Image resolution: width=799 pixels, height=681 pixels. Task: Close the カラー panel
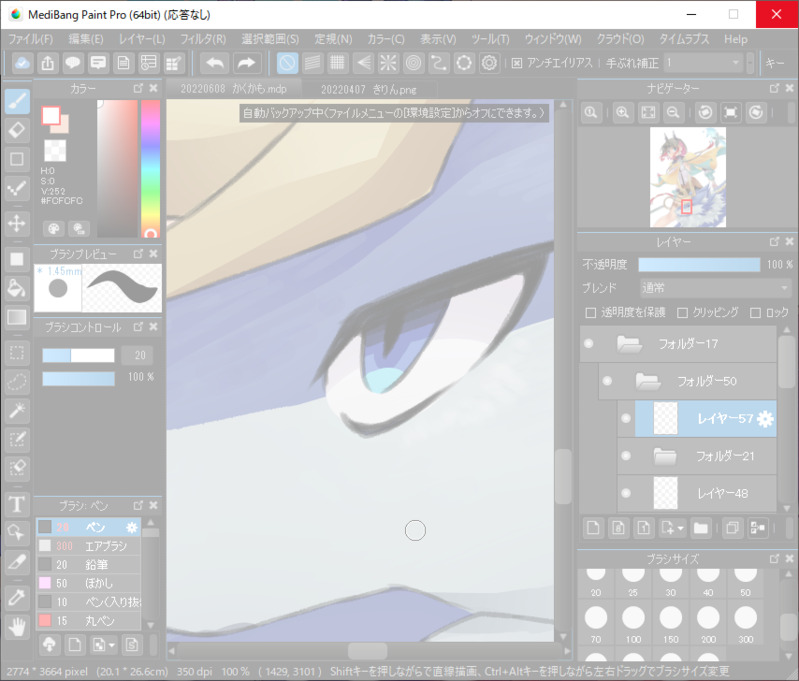point(153,88)
